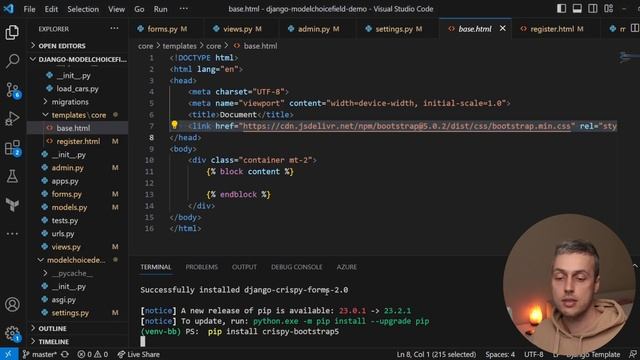Open the View menu
This screenshot has width=640, height=360.
[x=116, y=9]
